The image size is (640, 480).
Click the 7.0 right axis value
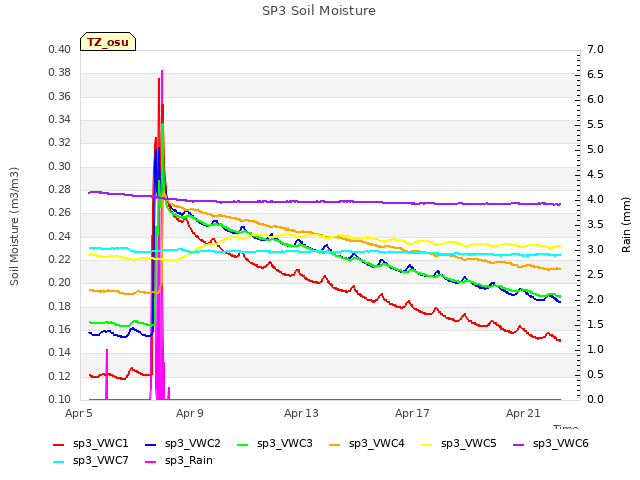coord(596,49)
